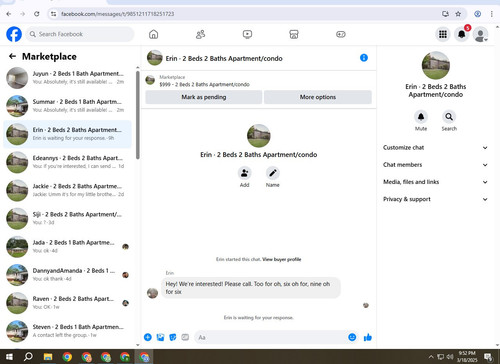Click the $999 listing title in chat header
Viewport: 500px width, 364px height.
pyautogui.click(x=204, y=85)
